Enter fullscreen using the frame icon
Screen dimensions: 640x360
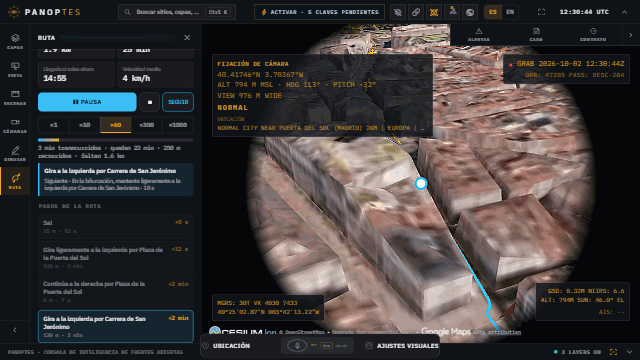pyautogui.click(x=541, y=12)
